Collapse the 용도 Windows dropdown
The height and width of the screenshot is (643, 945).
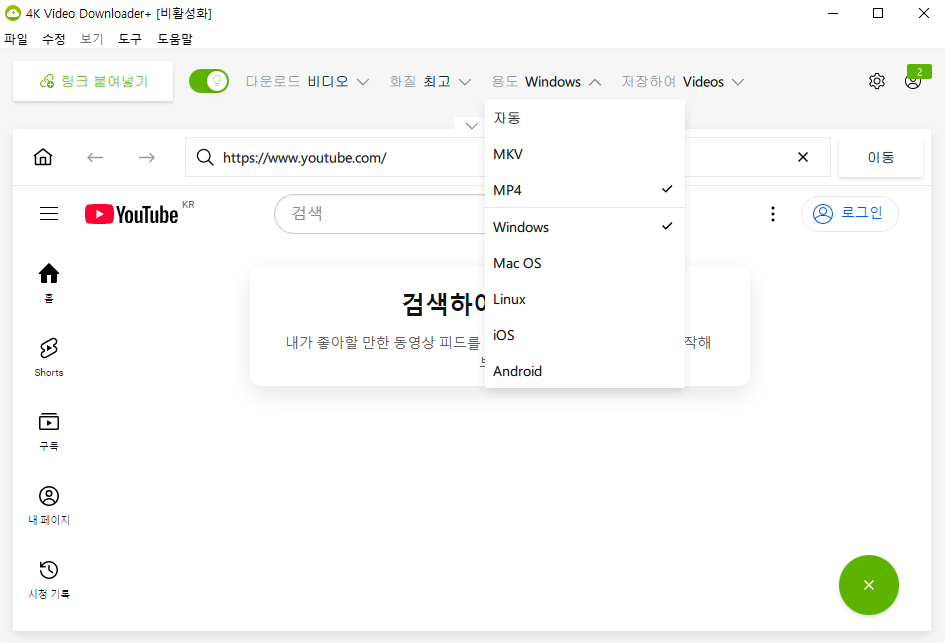[546, 81]
